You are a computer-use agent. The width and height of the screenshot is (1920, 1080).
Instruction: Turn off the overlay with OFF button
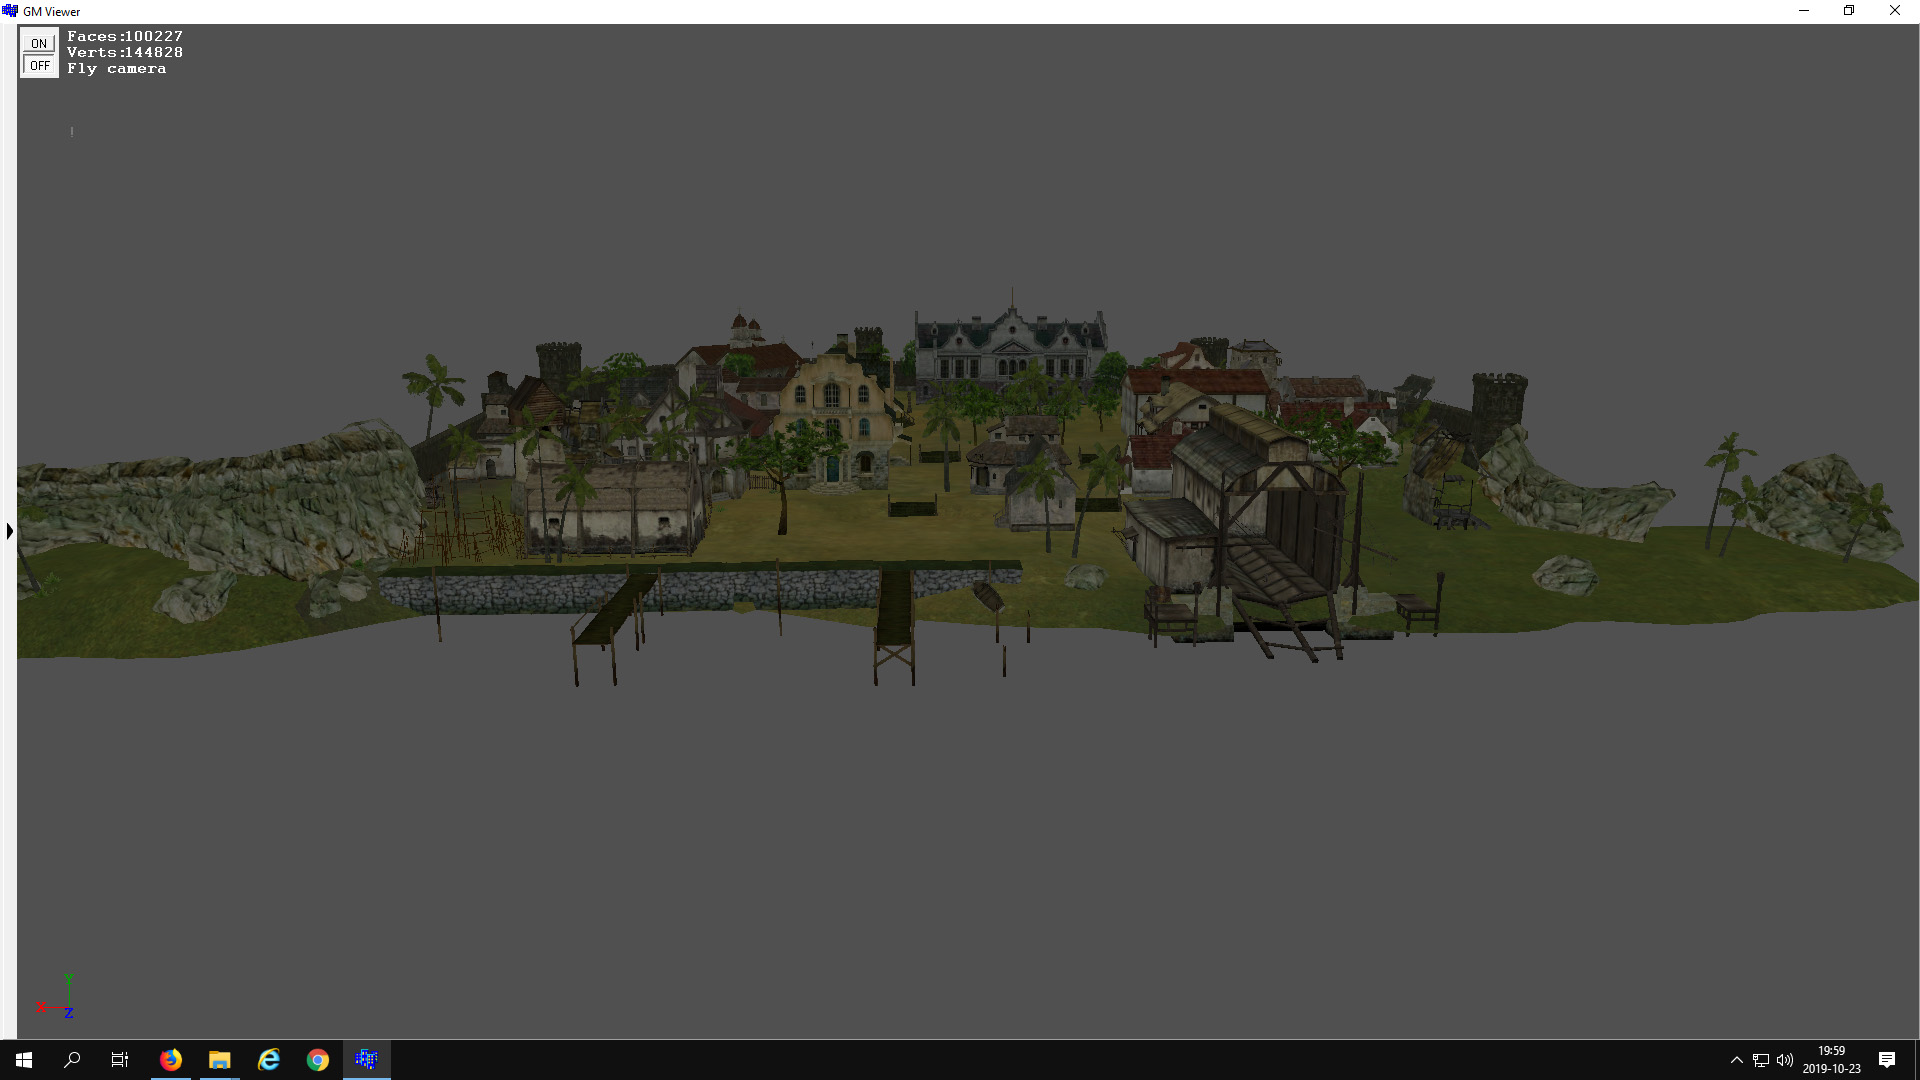coord(39,65)
